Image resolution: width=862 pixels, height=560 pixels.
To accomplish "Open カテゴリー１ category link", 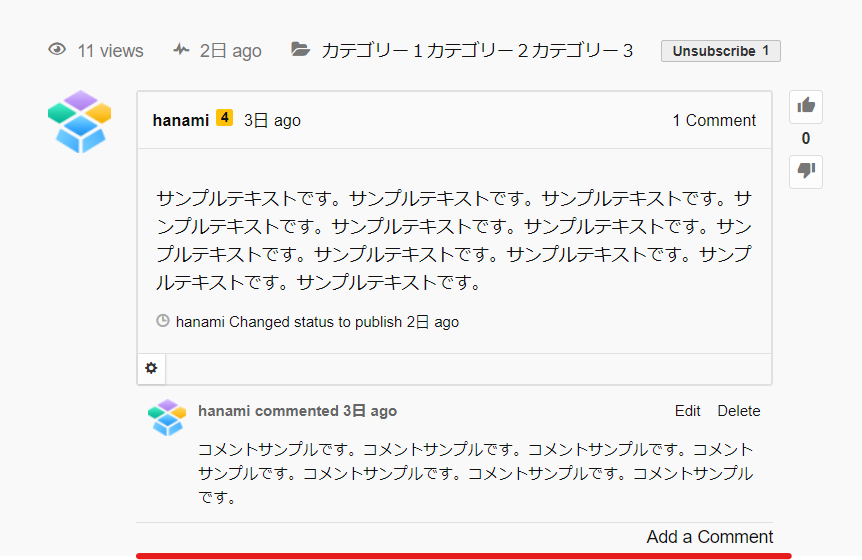I will [x=372, y=51].
